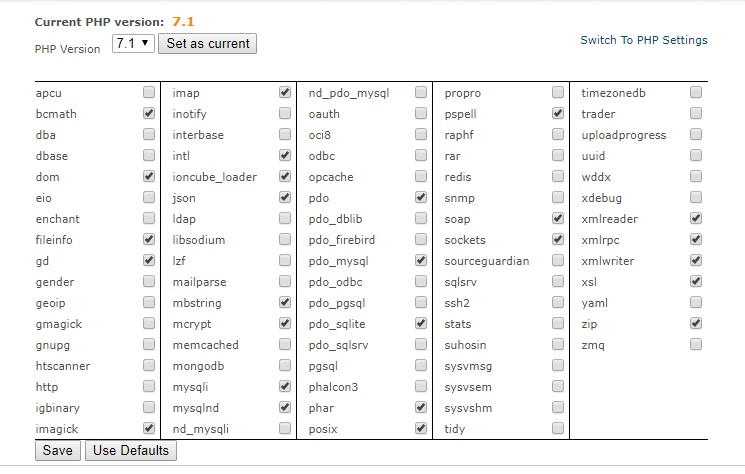This screenshot has width=745, height=474.
Task: Click the Set as current button
Action: tap(207, 44)
